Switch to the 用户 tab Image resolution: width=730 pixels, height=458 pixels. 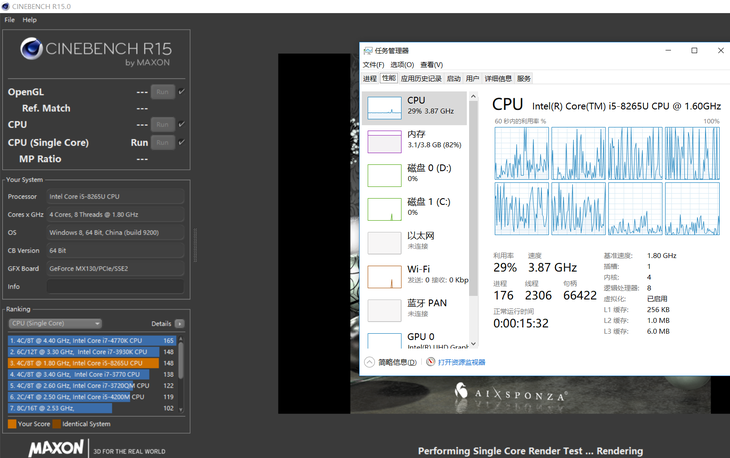472,79
